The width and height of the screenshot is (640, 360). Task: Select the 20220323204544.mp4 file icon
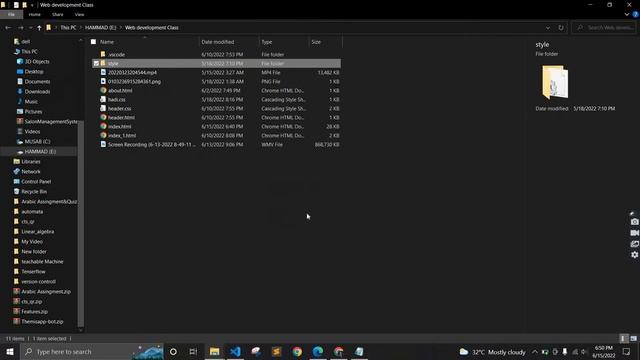pos(103,72)
